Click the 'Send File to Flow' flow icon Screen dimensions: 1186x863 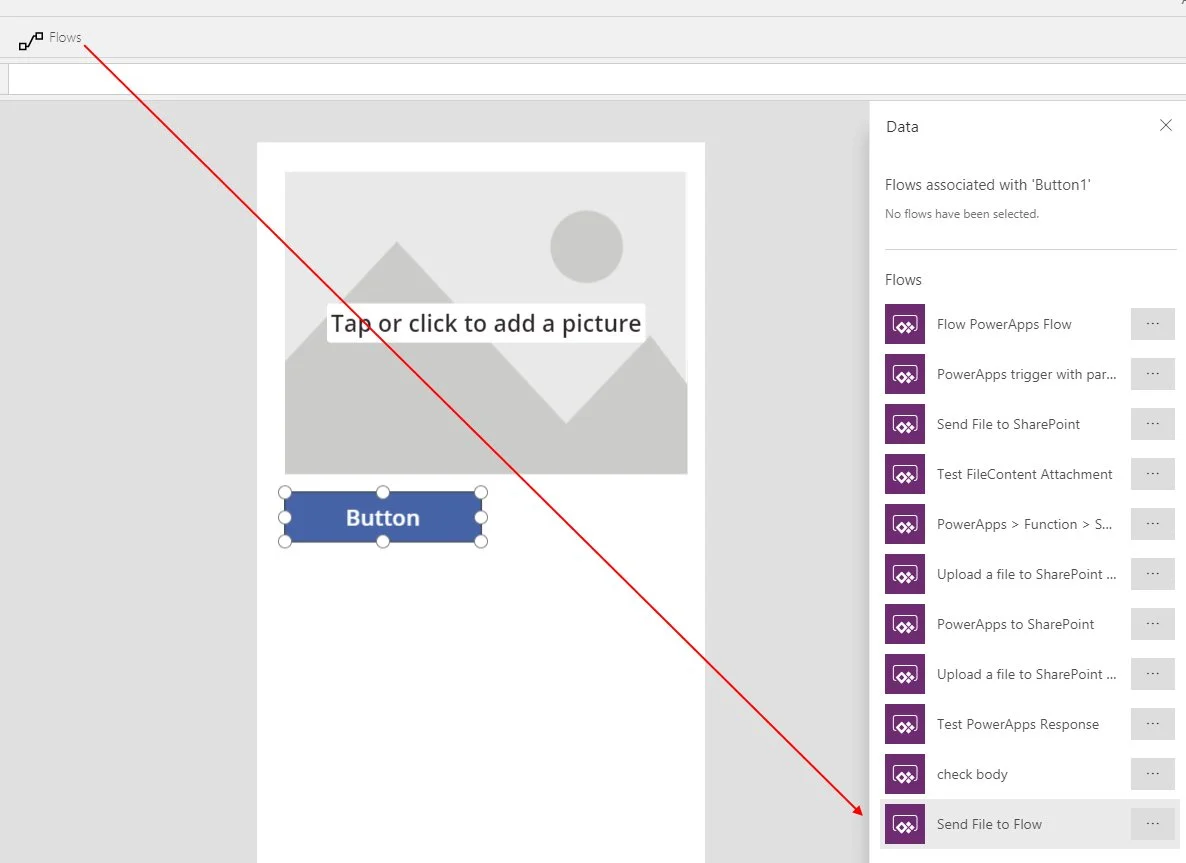(904, 824)
